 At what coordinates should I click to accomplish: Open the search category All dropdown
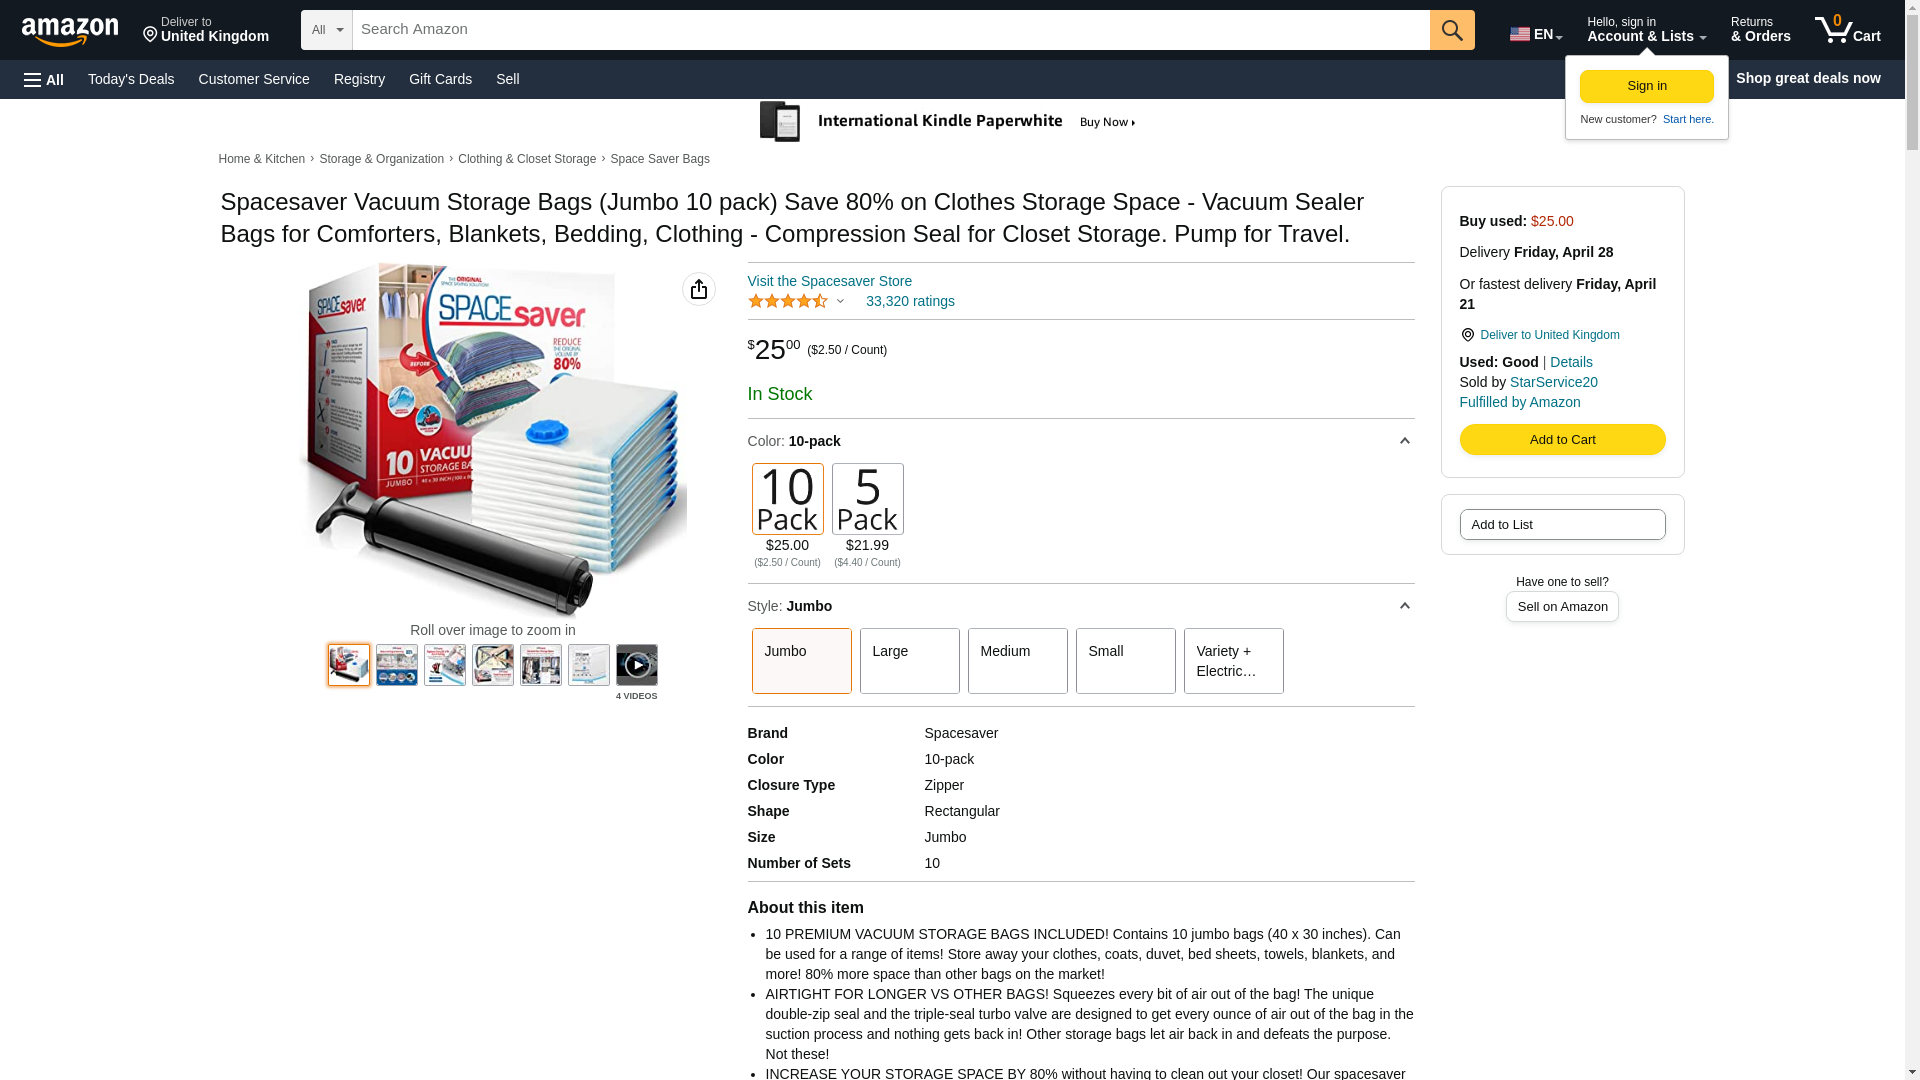(326, 30)
